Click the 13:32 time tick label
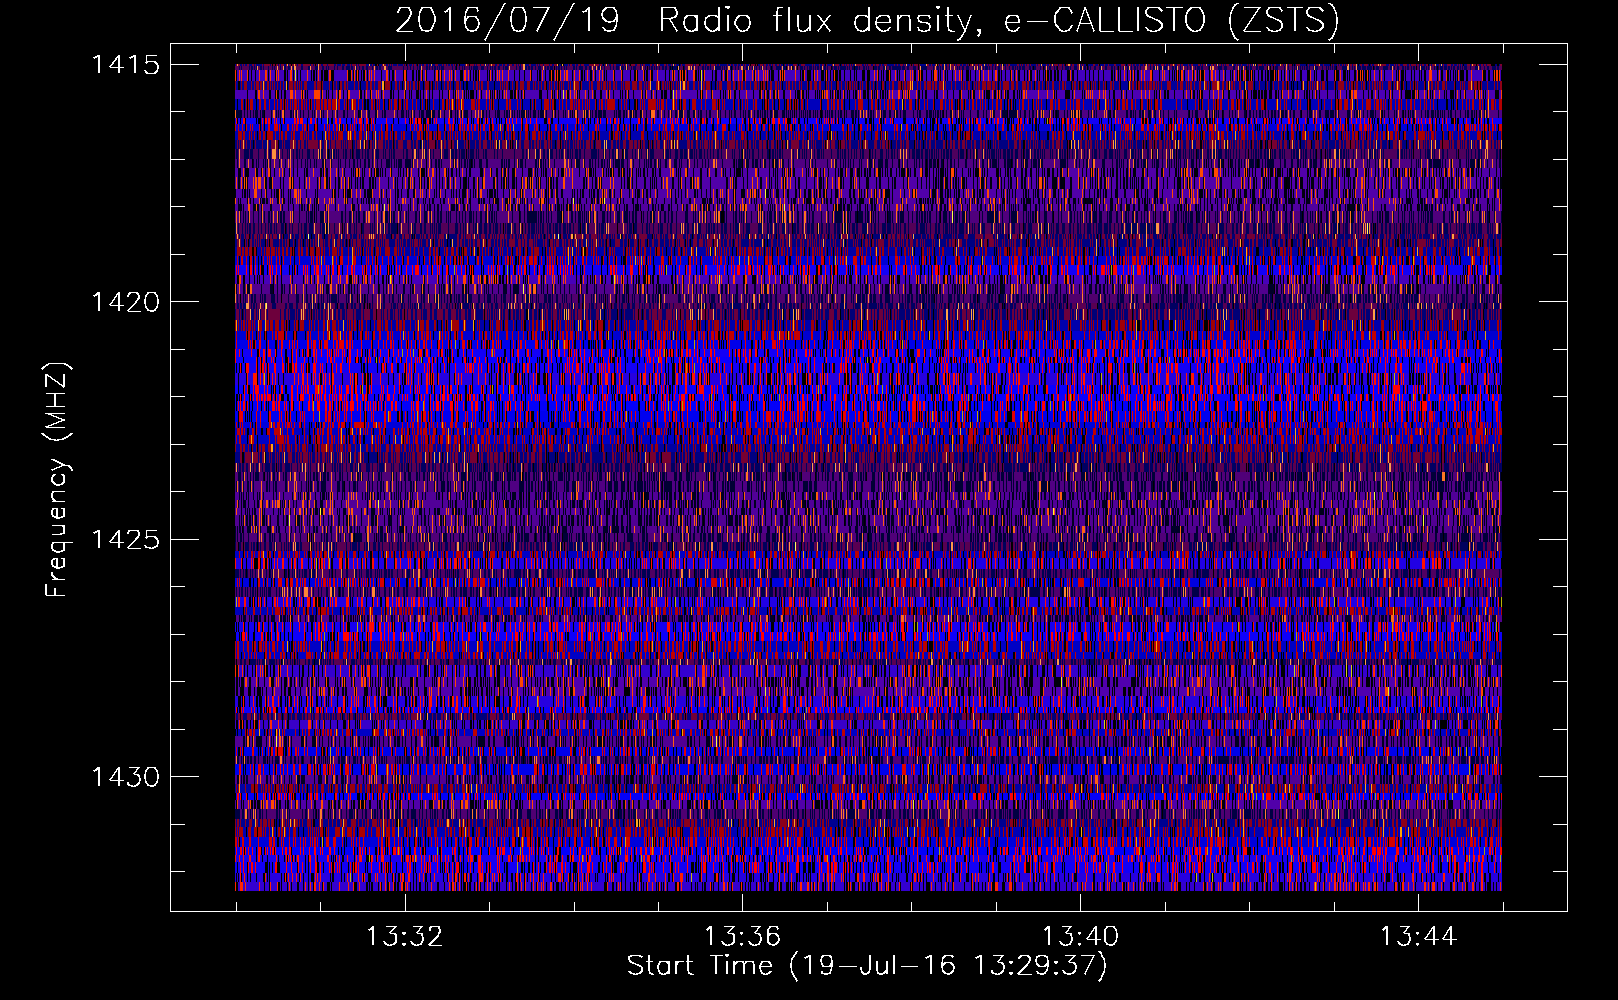1618x1000 pixels. coord(405,937)
